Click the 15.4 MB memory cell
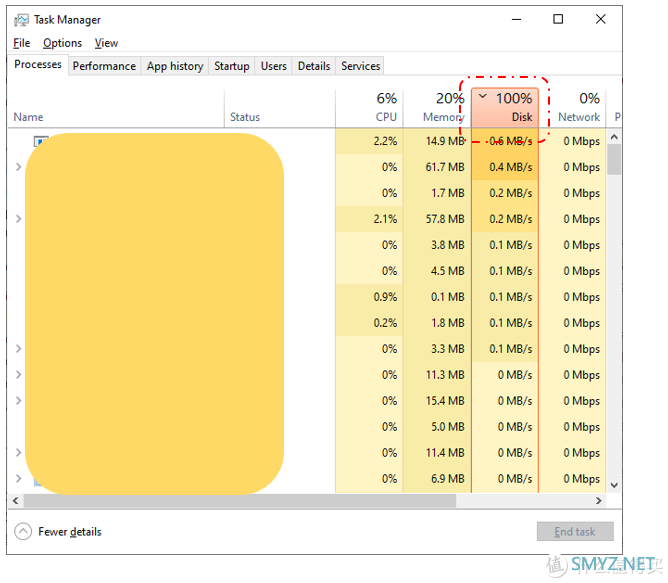Image resolution: width=668 pixels, height=583 pixels. coord(437,401)
